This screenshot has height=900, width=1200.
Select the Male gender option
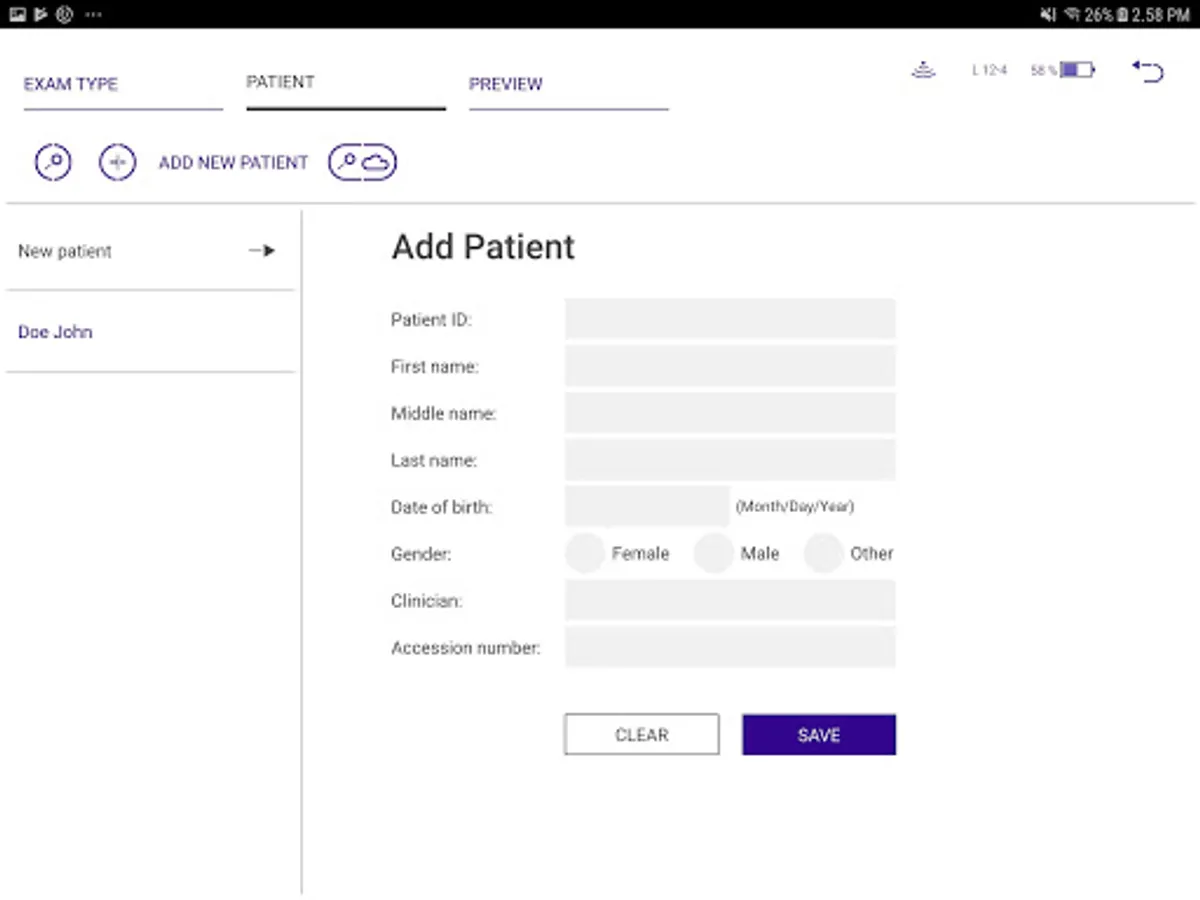tap(714, 553)
